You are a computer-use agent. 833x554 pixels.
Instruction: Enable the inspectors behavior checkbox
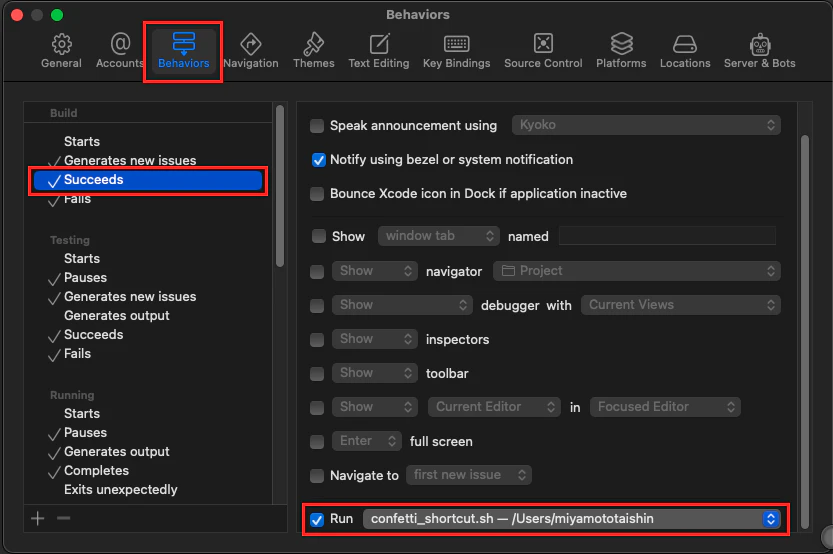pyautogui.click(x=317, y=340)
